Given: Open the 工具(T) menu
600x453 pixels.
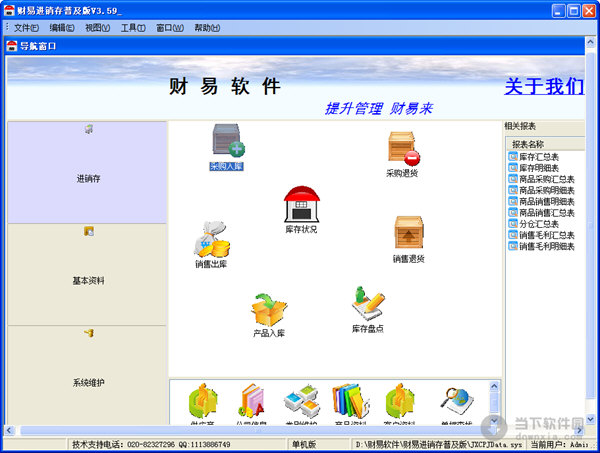Looking at the screenshot, I should click(133, 28).
